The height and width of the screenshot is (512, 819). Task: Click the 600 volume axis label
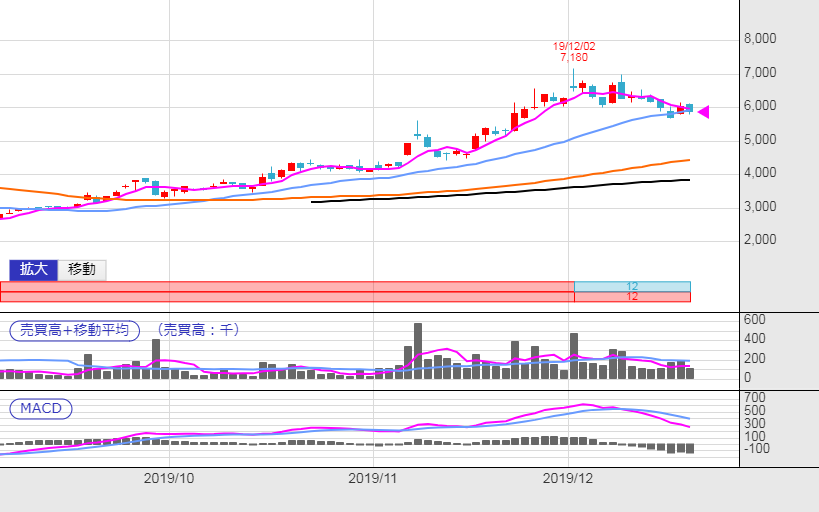click(754, 319)
